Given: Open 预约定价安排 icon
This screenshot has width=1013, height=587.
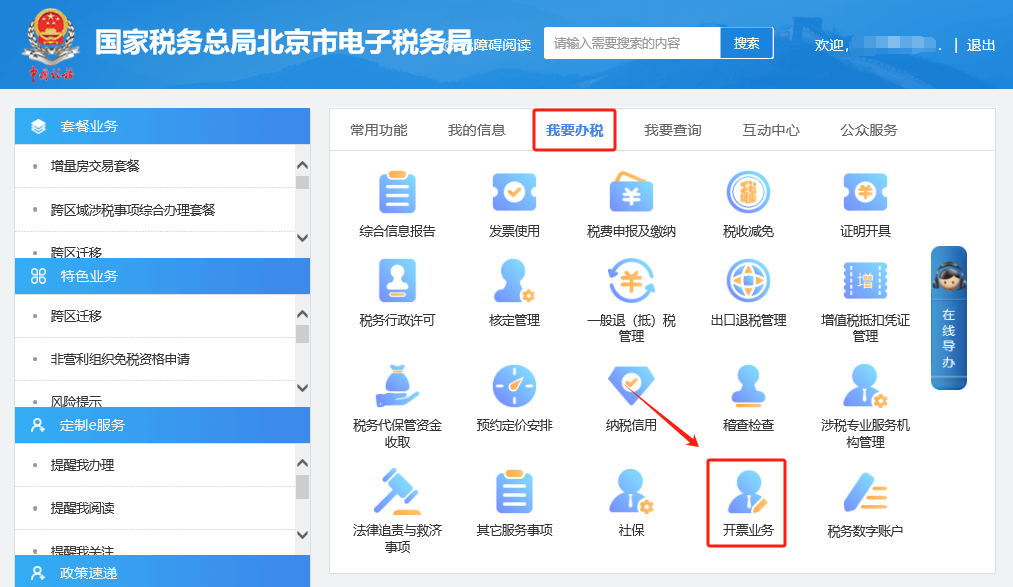Looking at the screenshot, I should pyautogui.click(x=514, y=386).
